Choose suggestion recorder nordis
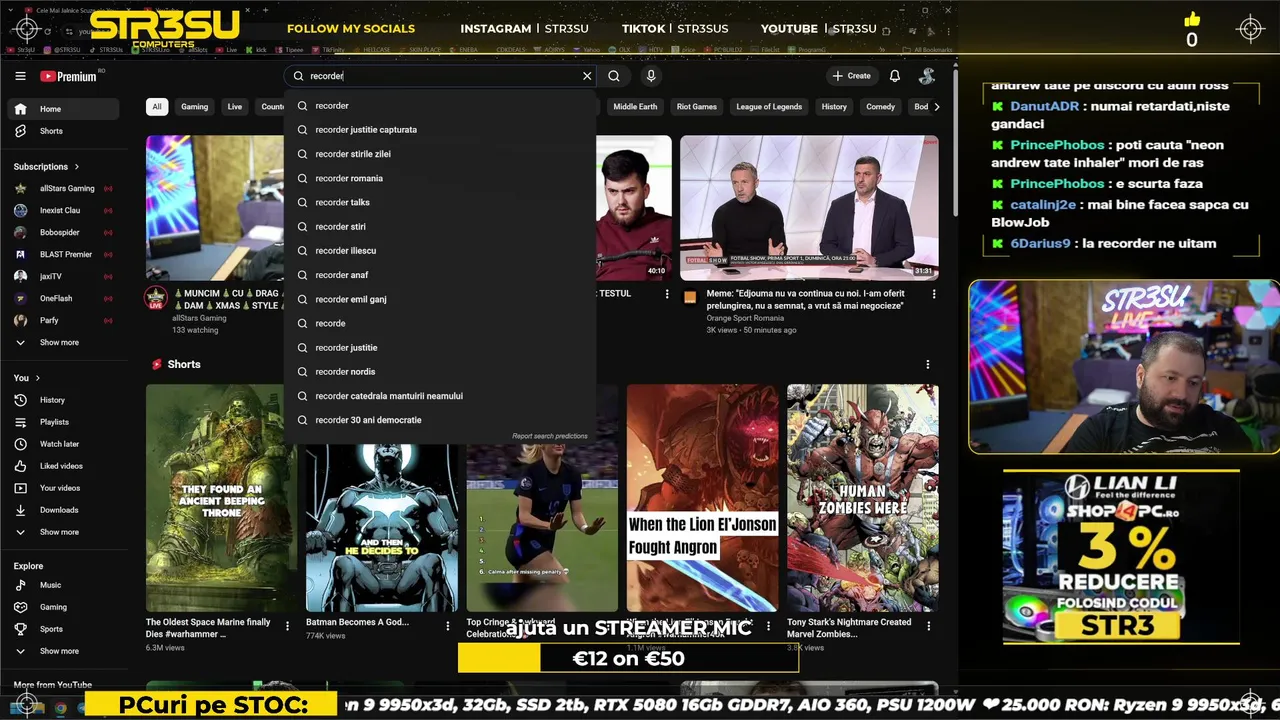This screenshot has width=1280, height=720. (x=440, y=372)
